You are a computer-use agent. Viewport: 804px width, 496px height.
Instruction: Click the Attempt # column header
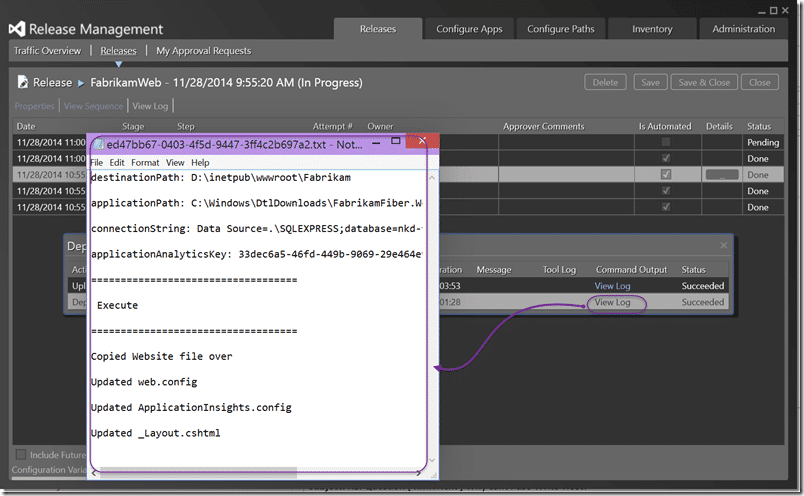[x=333, y=126]
